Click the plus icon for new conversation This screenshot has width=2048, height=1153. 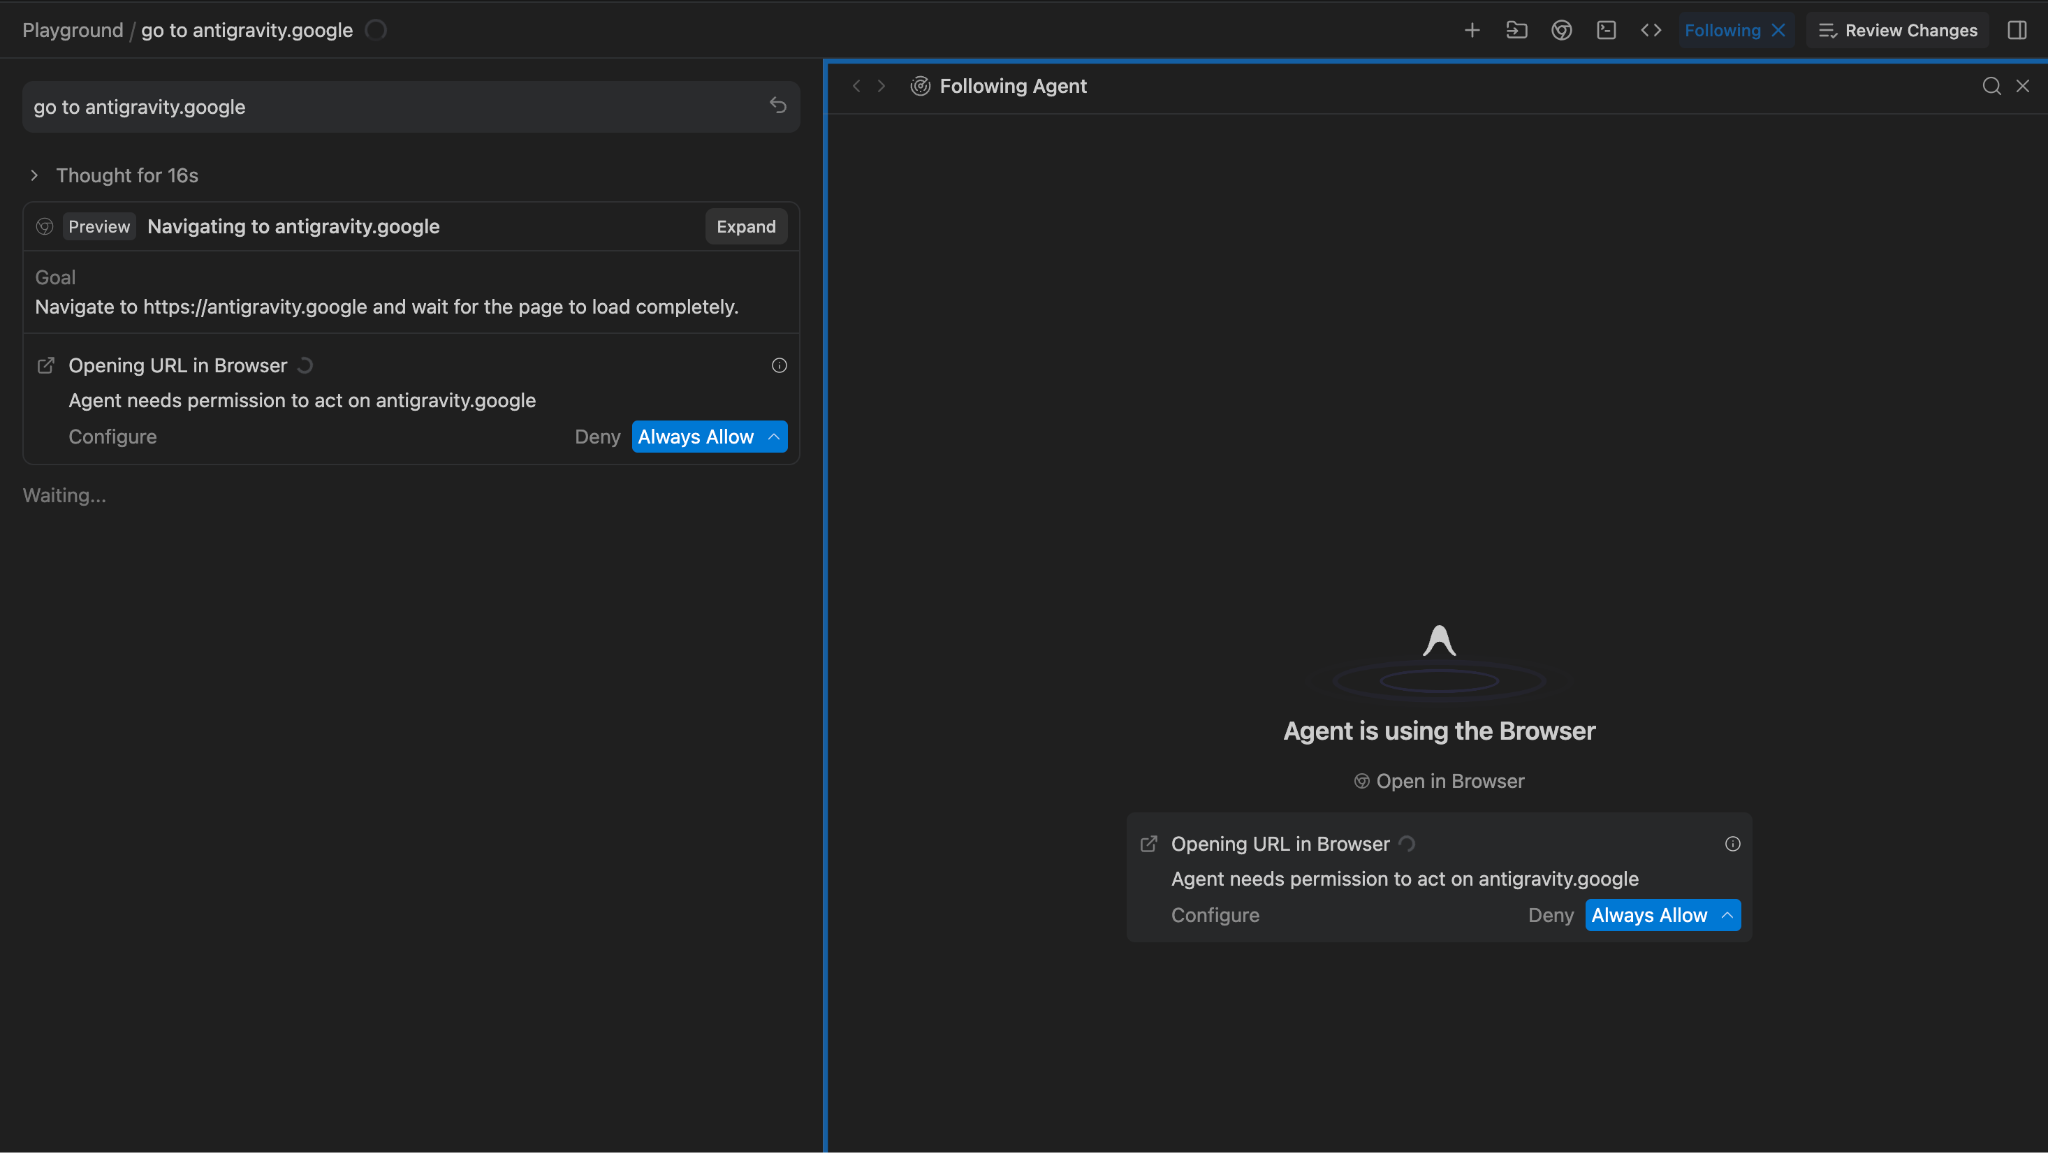coord(1472,30)
